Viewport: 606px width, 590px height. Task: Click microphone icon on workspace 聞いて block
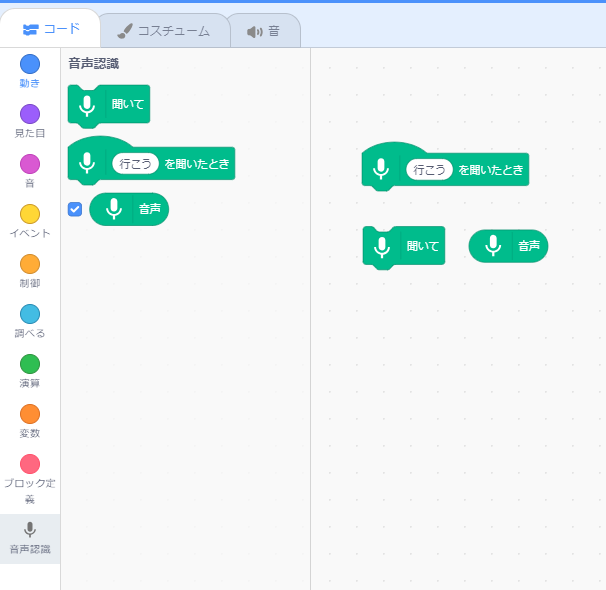click(x=382, y=247)
